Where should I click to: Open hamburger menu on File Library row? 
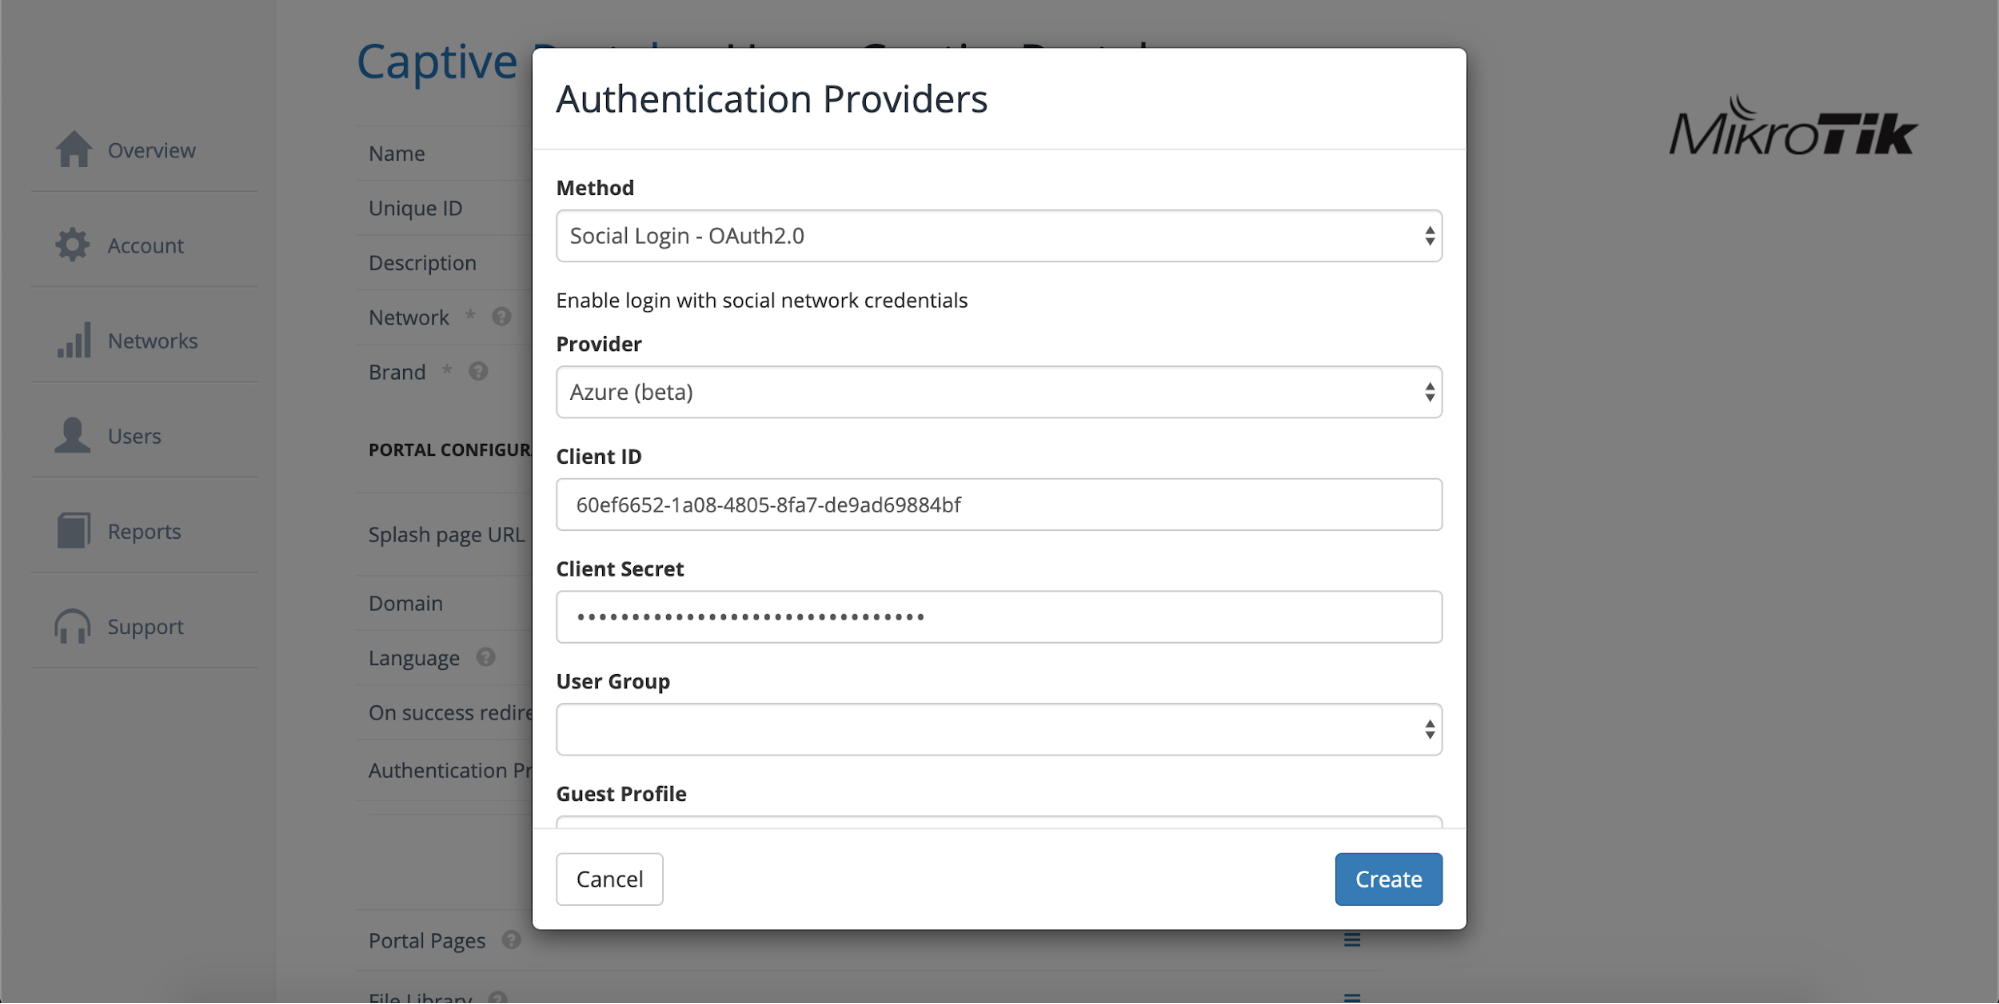click(1351, 996)
